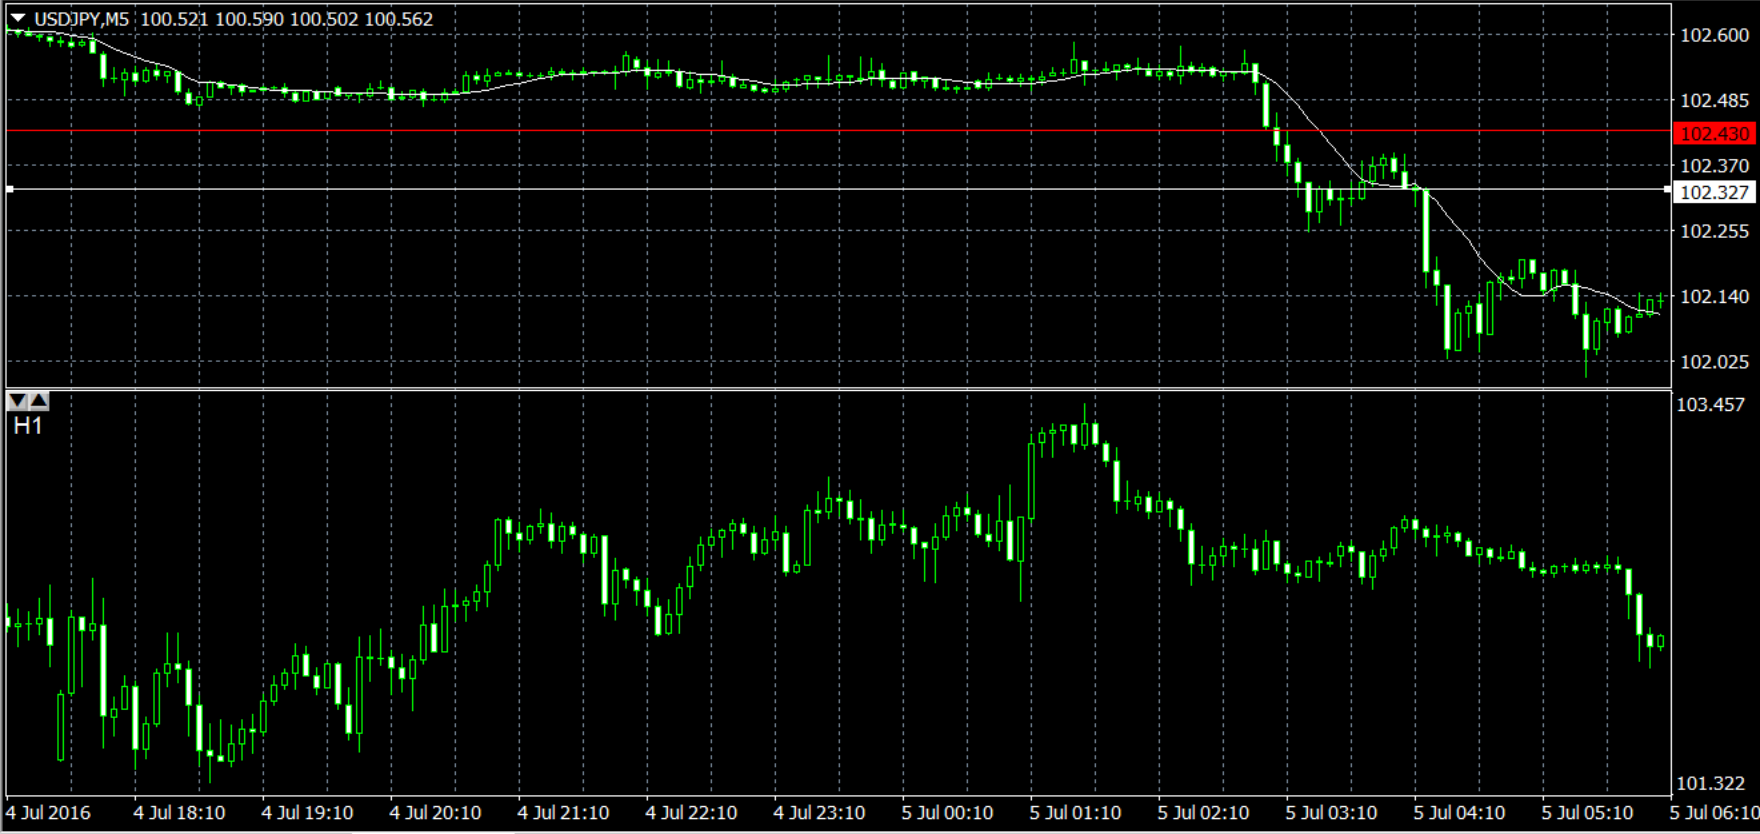Click the right handle of the white horizontal line

pos(1667,188)
